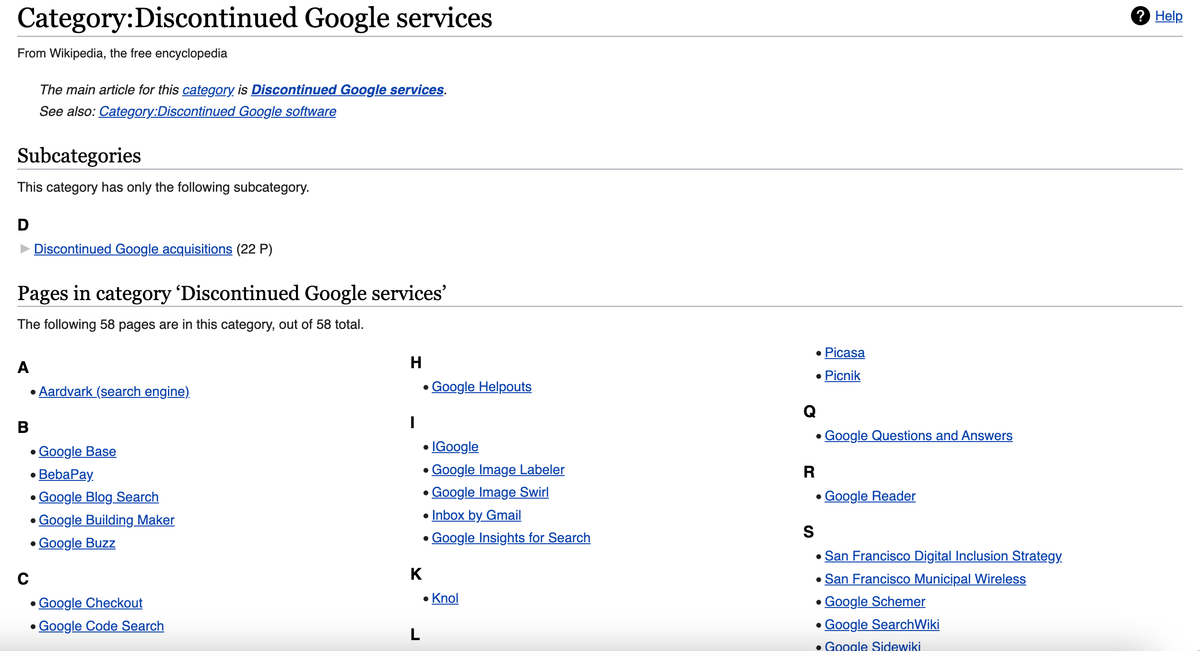The image size is (1200, 651).
Task: Open the iGoogle article
Action: (x=455, y=446)
